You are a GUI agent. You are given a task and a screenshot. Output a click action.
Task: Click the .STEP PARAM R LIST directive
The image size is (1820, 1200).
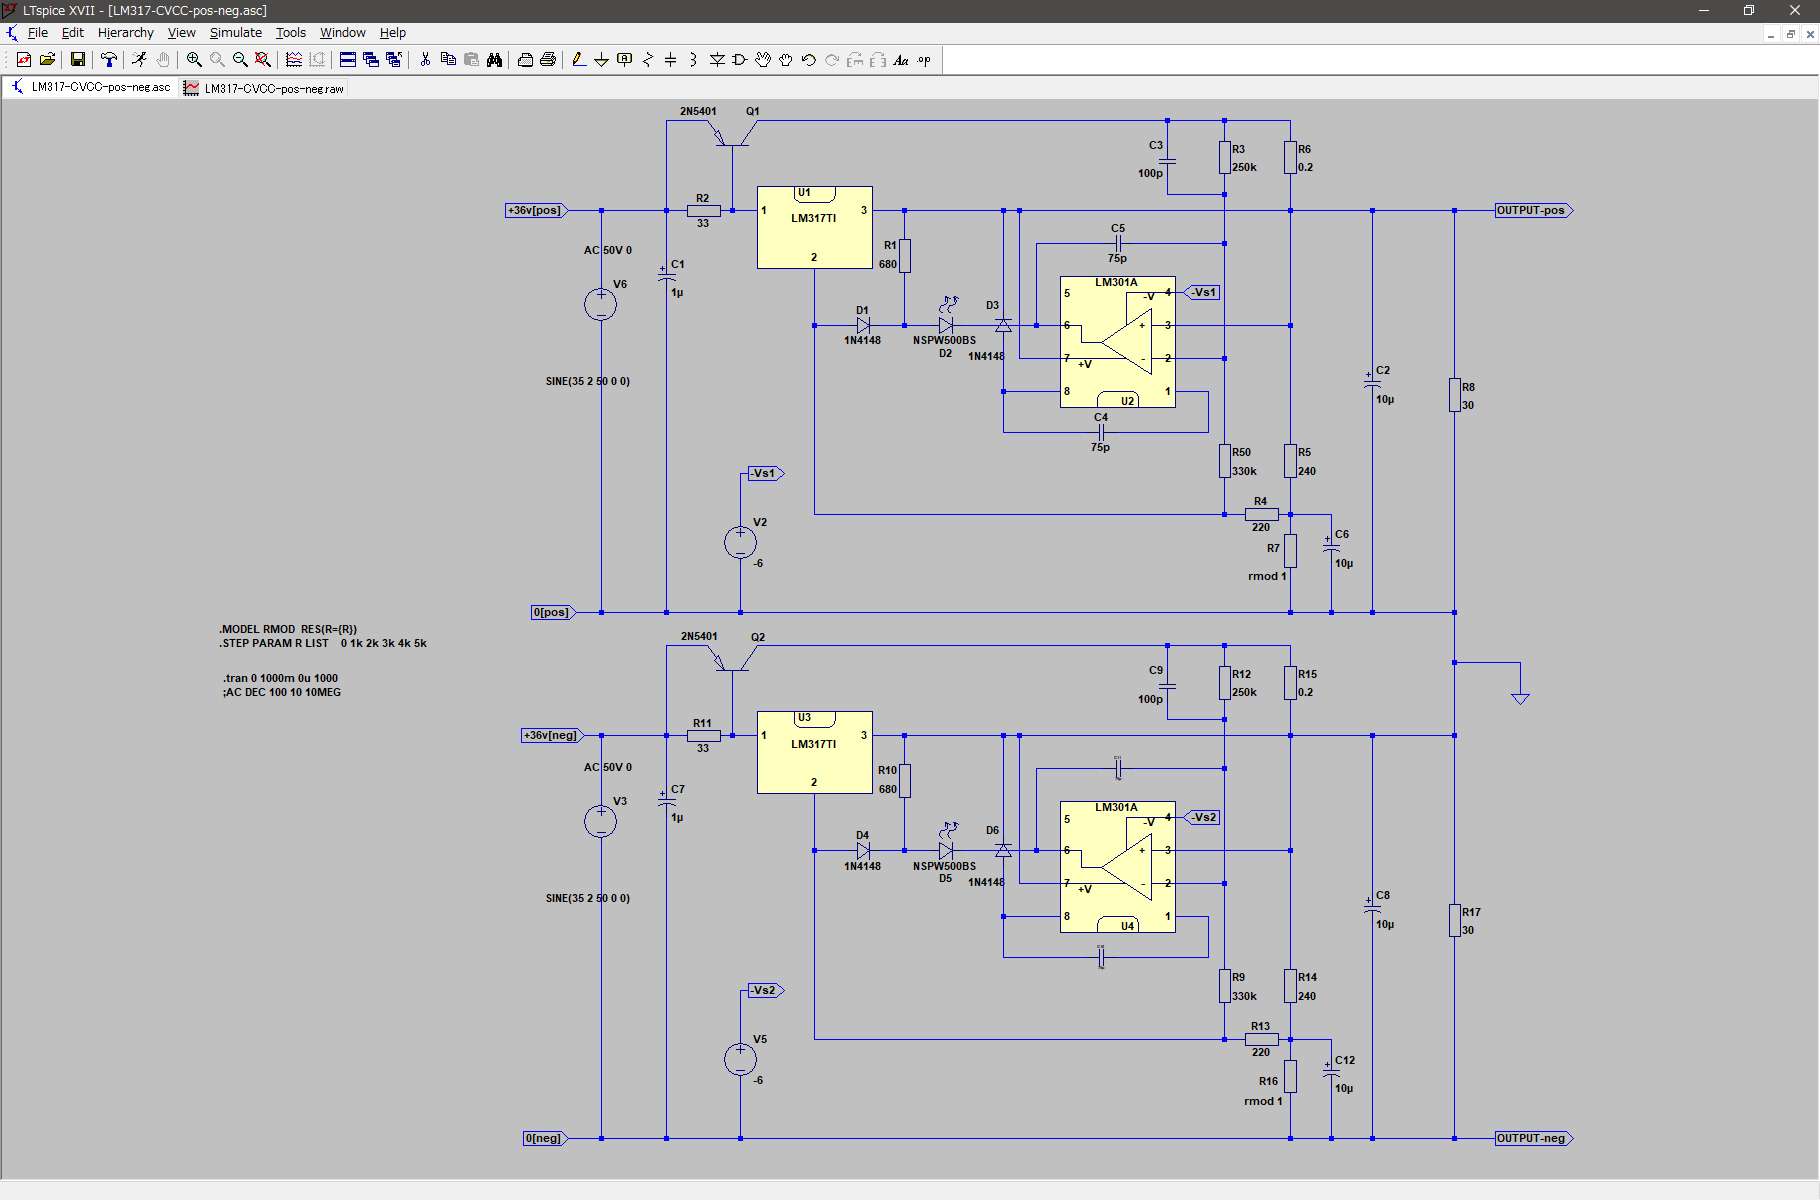tap(323, 643)
